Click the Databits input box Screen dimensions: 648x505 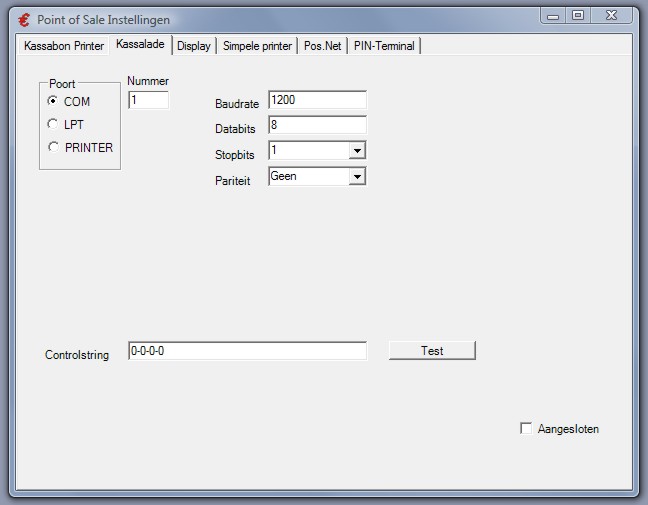(x=317, y=126)
